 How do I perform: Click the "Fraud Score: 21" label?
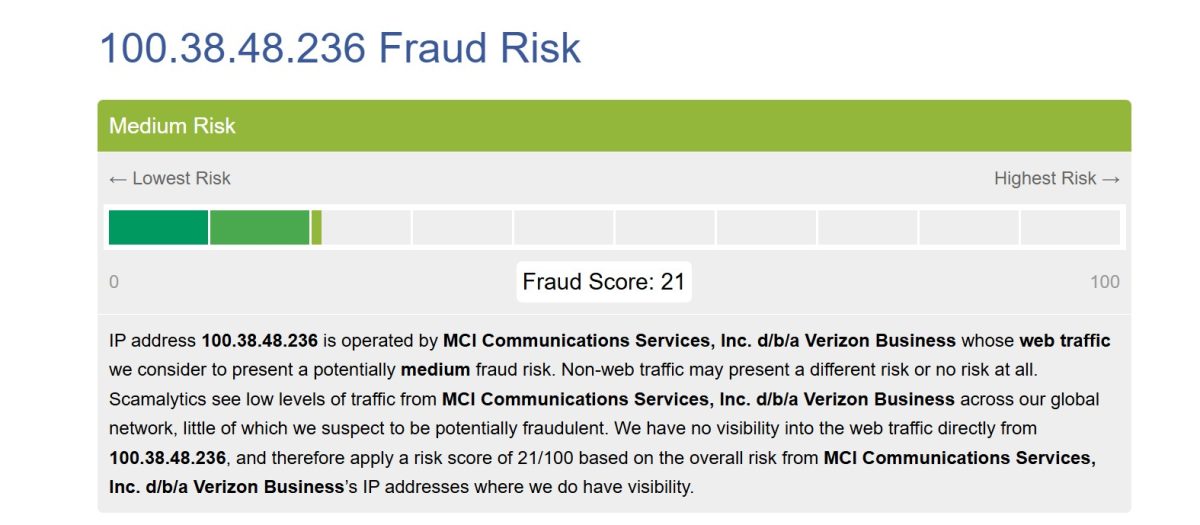point(604,282)
